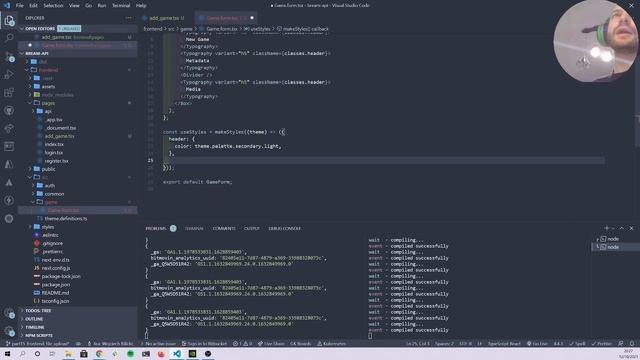Open the Azure view in the activity bar
Screen dimensions: 640x360
click(x=9, y=164)
